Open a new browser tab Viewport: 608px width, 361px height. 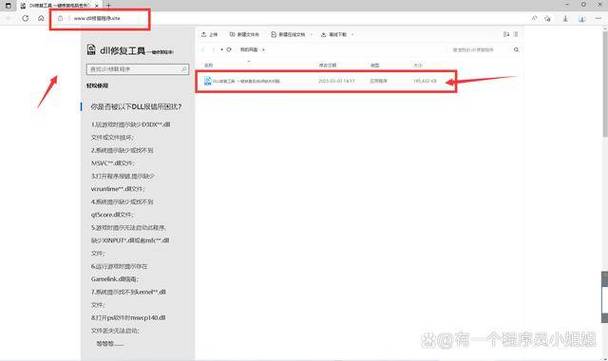coord(109,5)
